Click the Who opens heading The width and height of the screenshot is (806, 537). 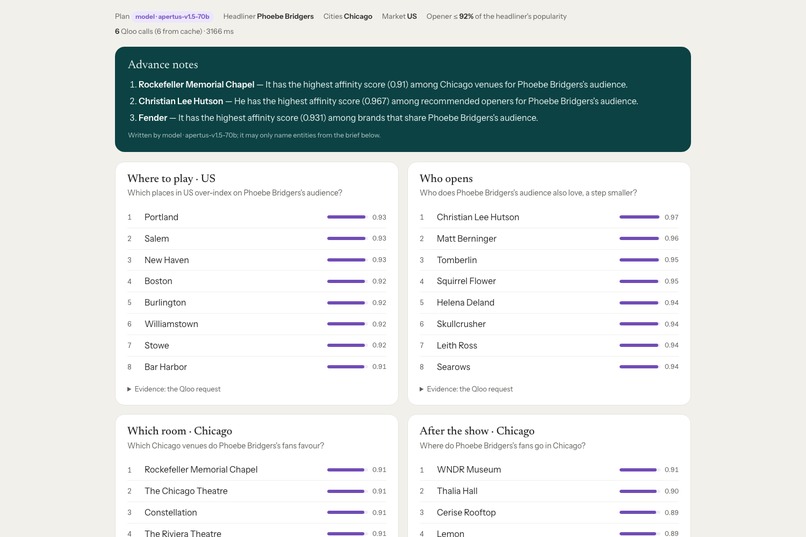446,178
